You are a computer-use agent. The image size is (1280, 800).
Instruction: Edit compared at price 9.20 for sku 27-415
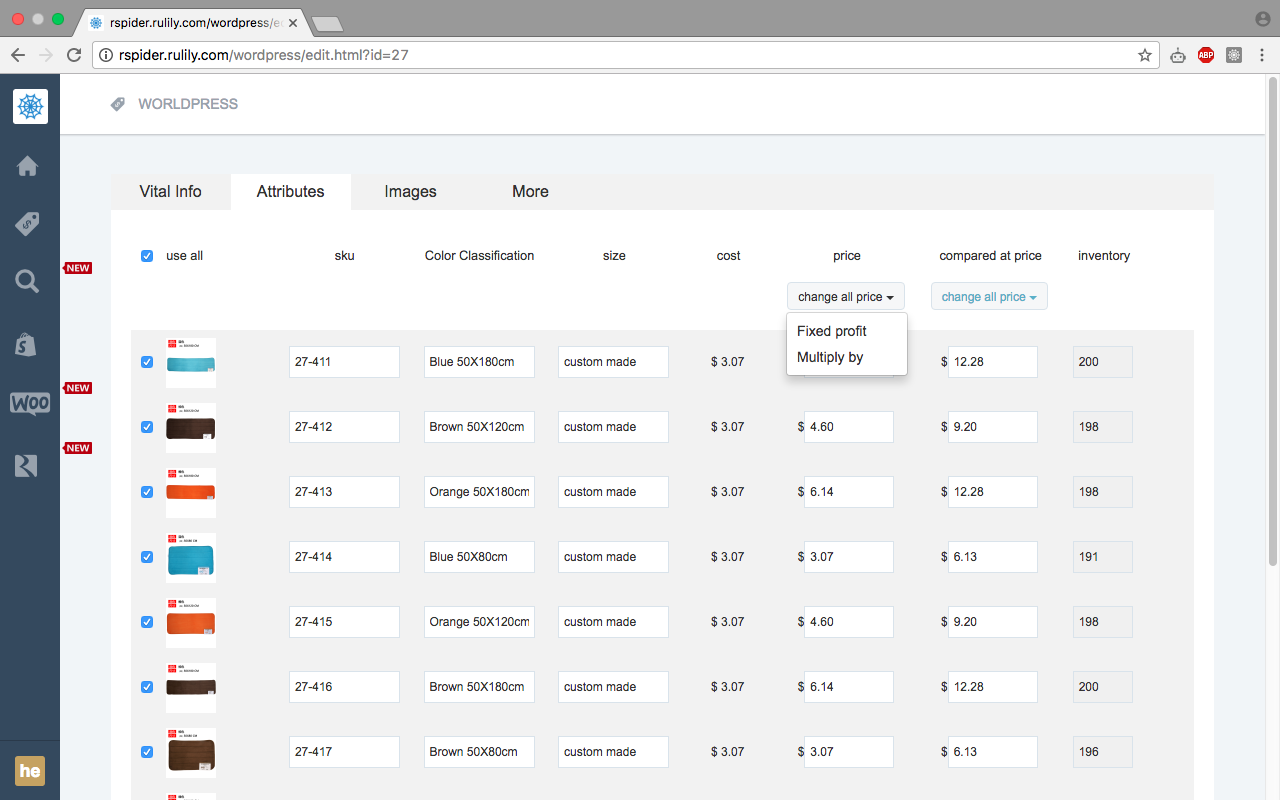pyautogui.click(x=992, y=622)
